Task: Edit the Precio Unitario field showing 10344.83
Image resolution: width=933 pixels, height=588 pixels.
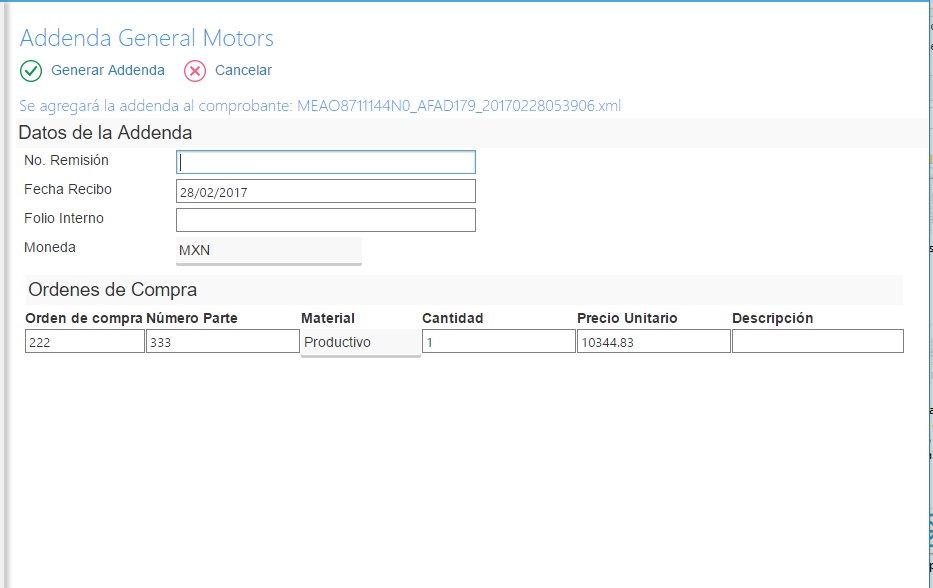Action: point(653,342)
